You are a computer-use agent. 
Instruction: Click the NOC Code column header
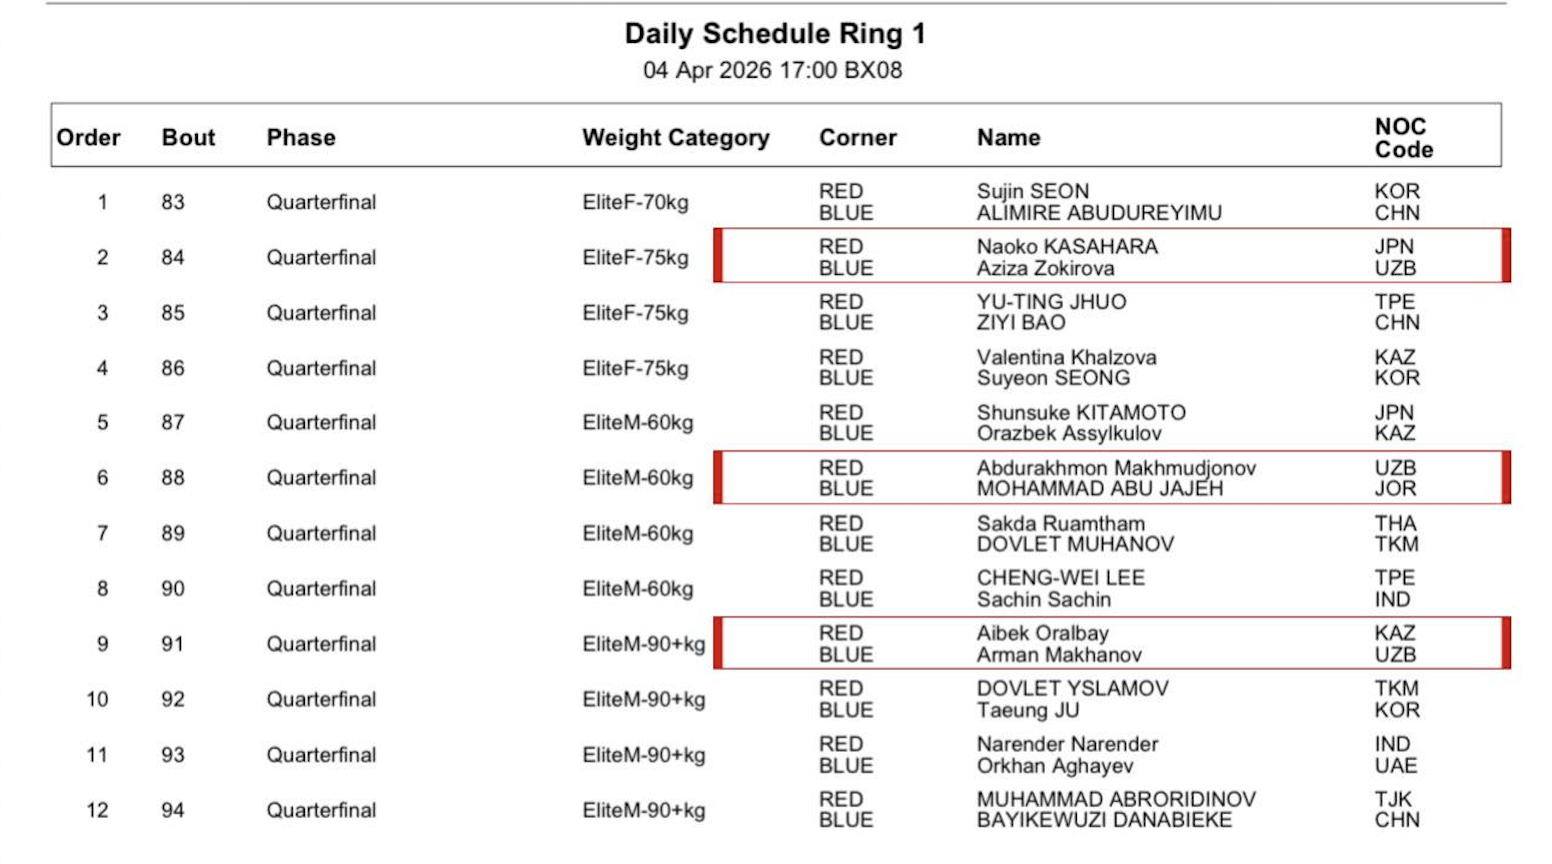pos(1402,137)
